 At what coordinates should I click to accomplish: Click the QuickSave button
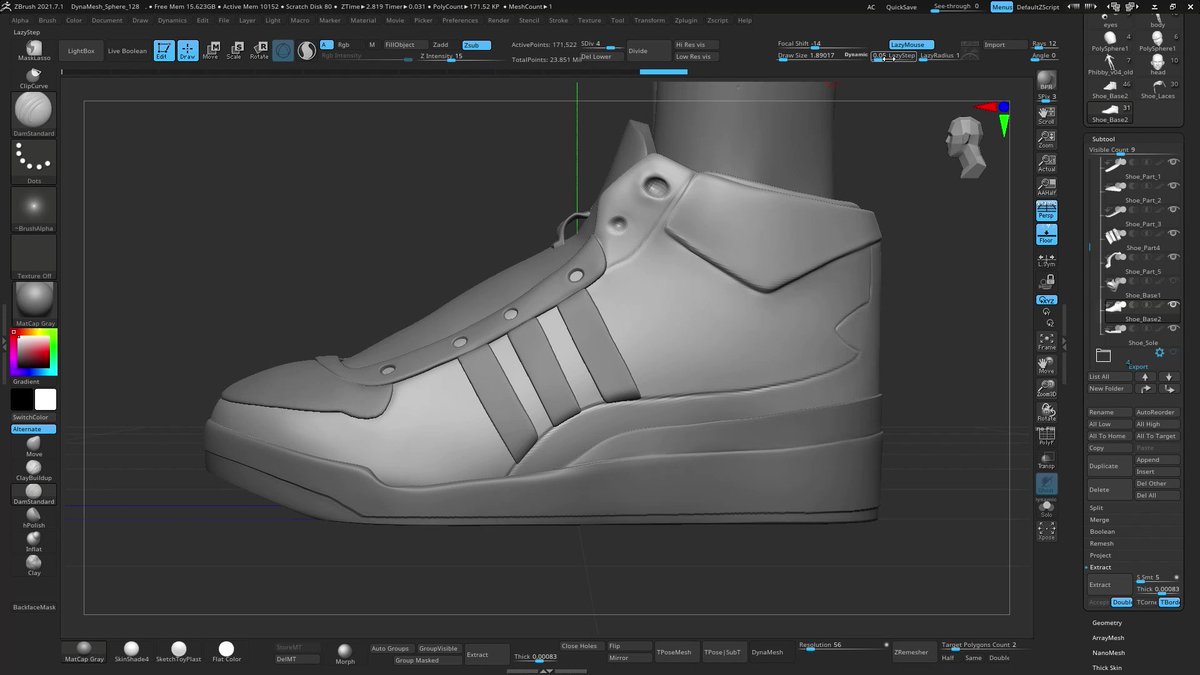tap(901, 7)
